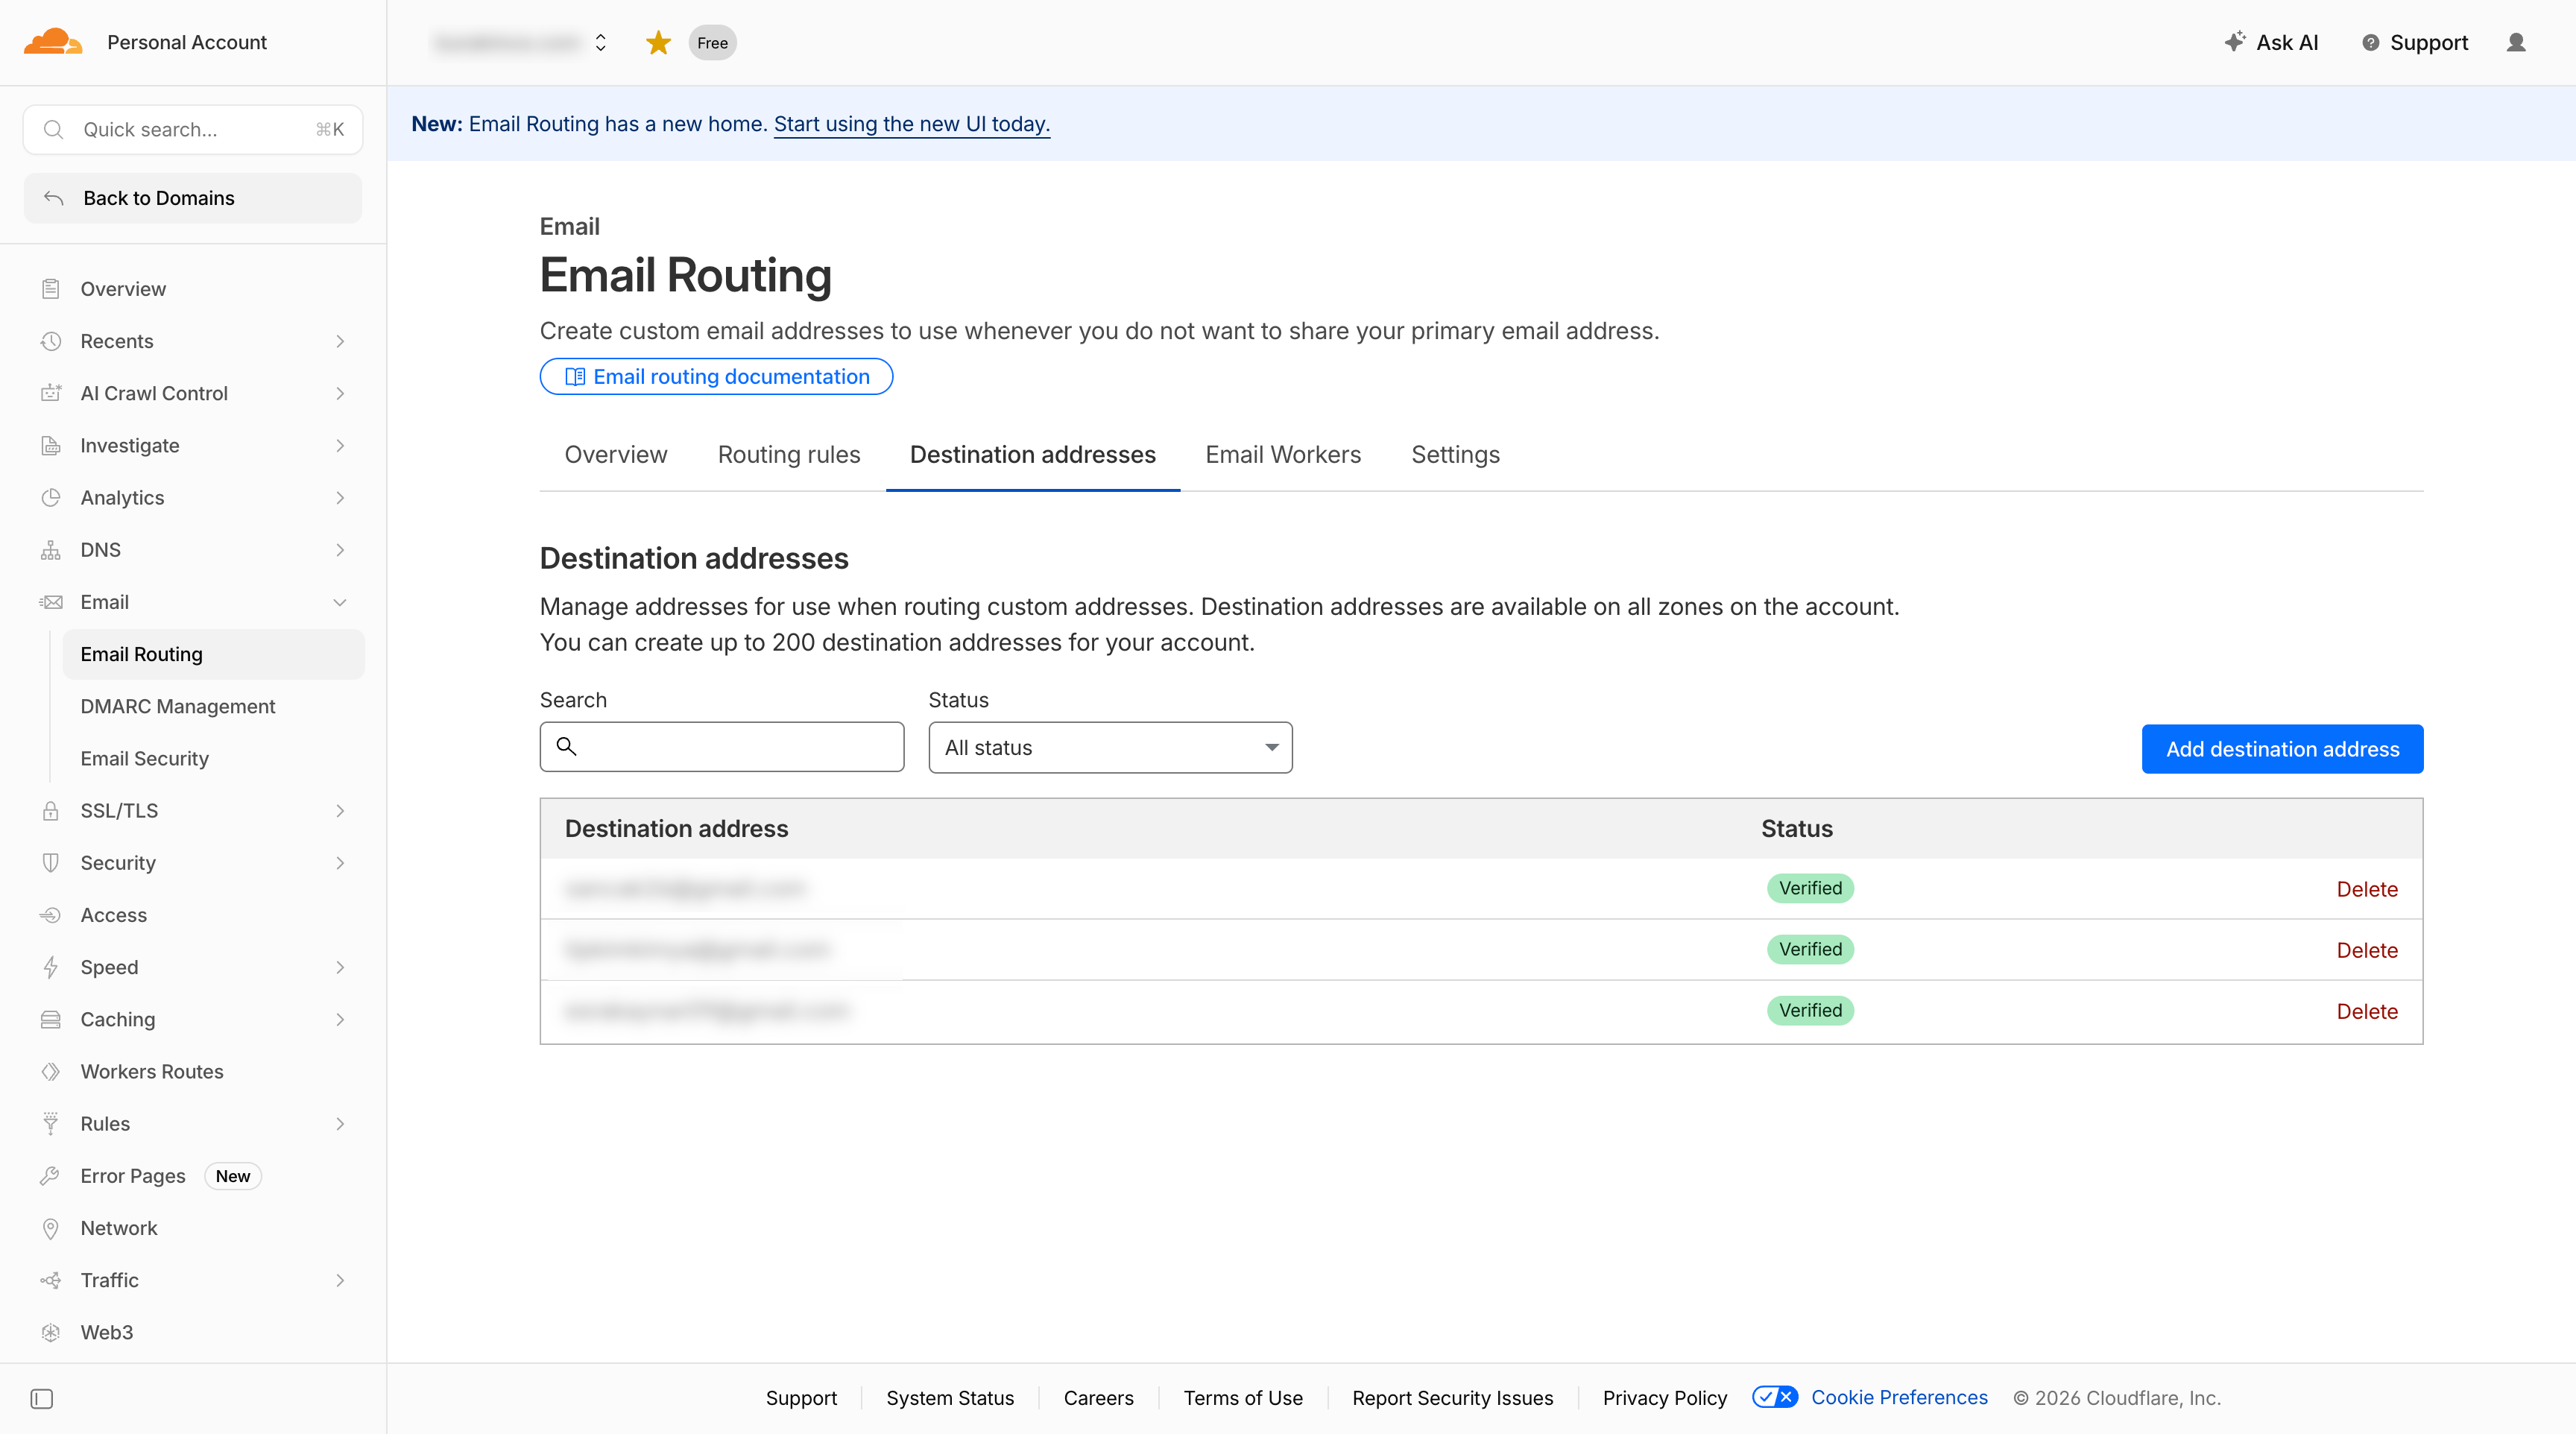2576x1434 pixels.
Task: Delete the third destination address row
Action: tap(2367, 1011)
